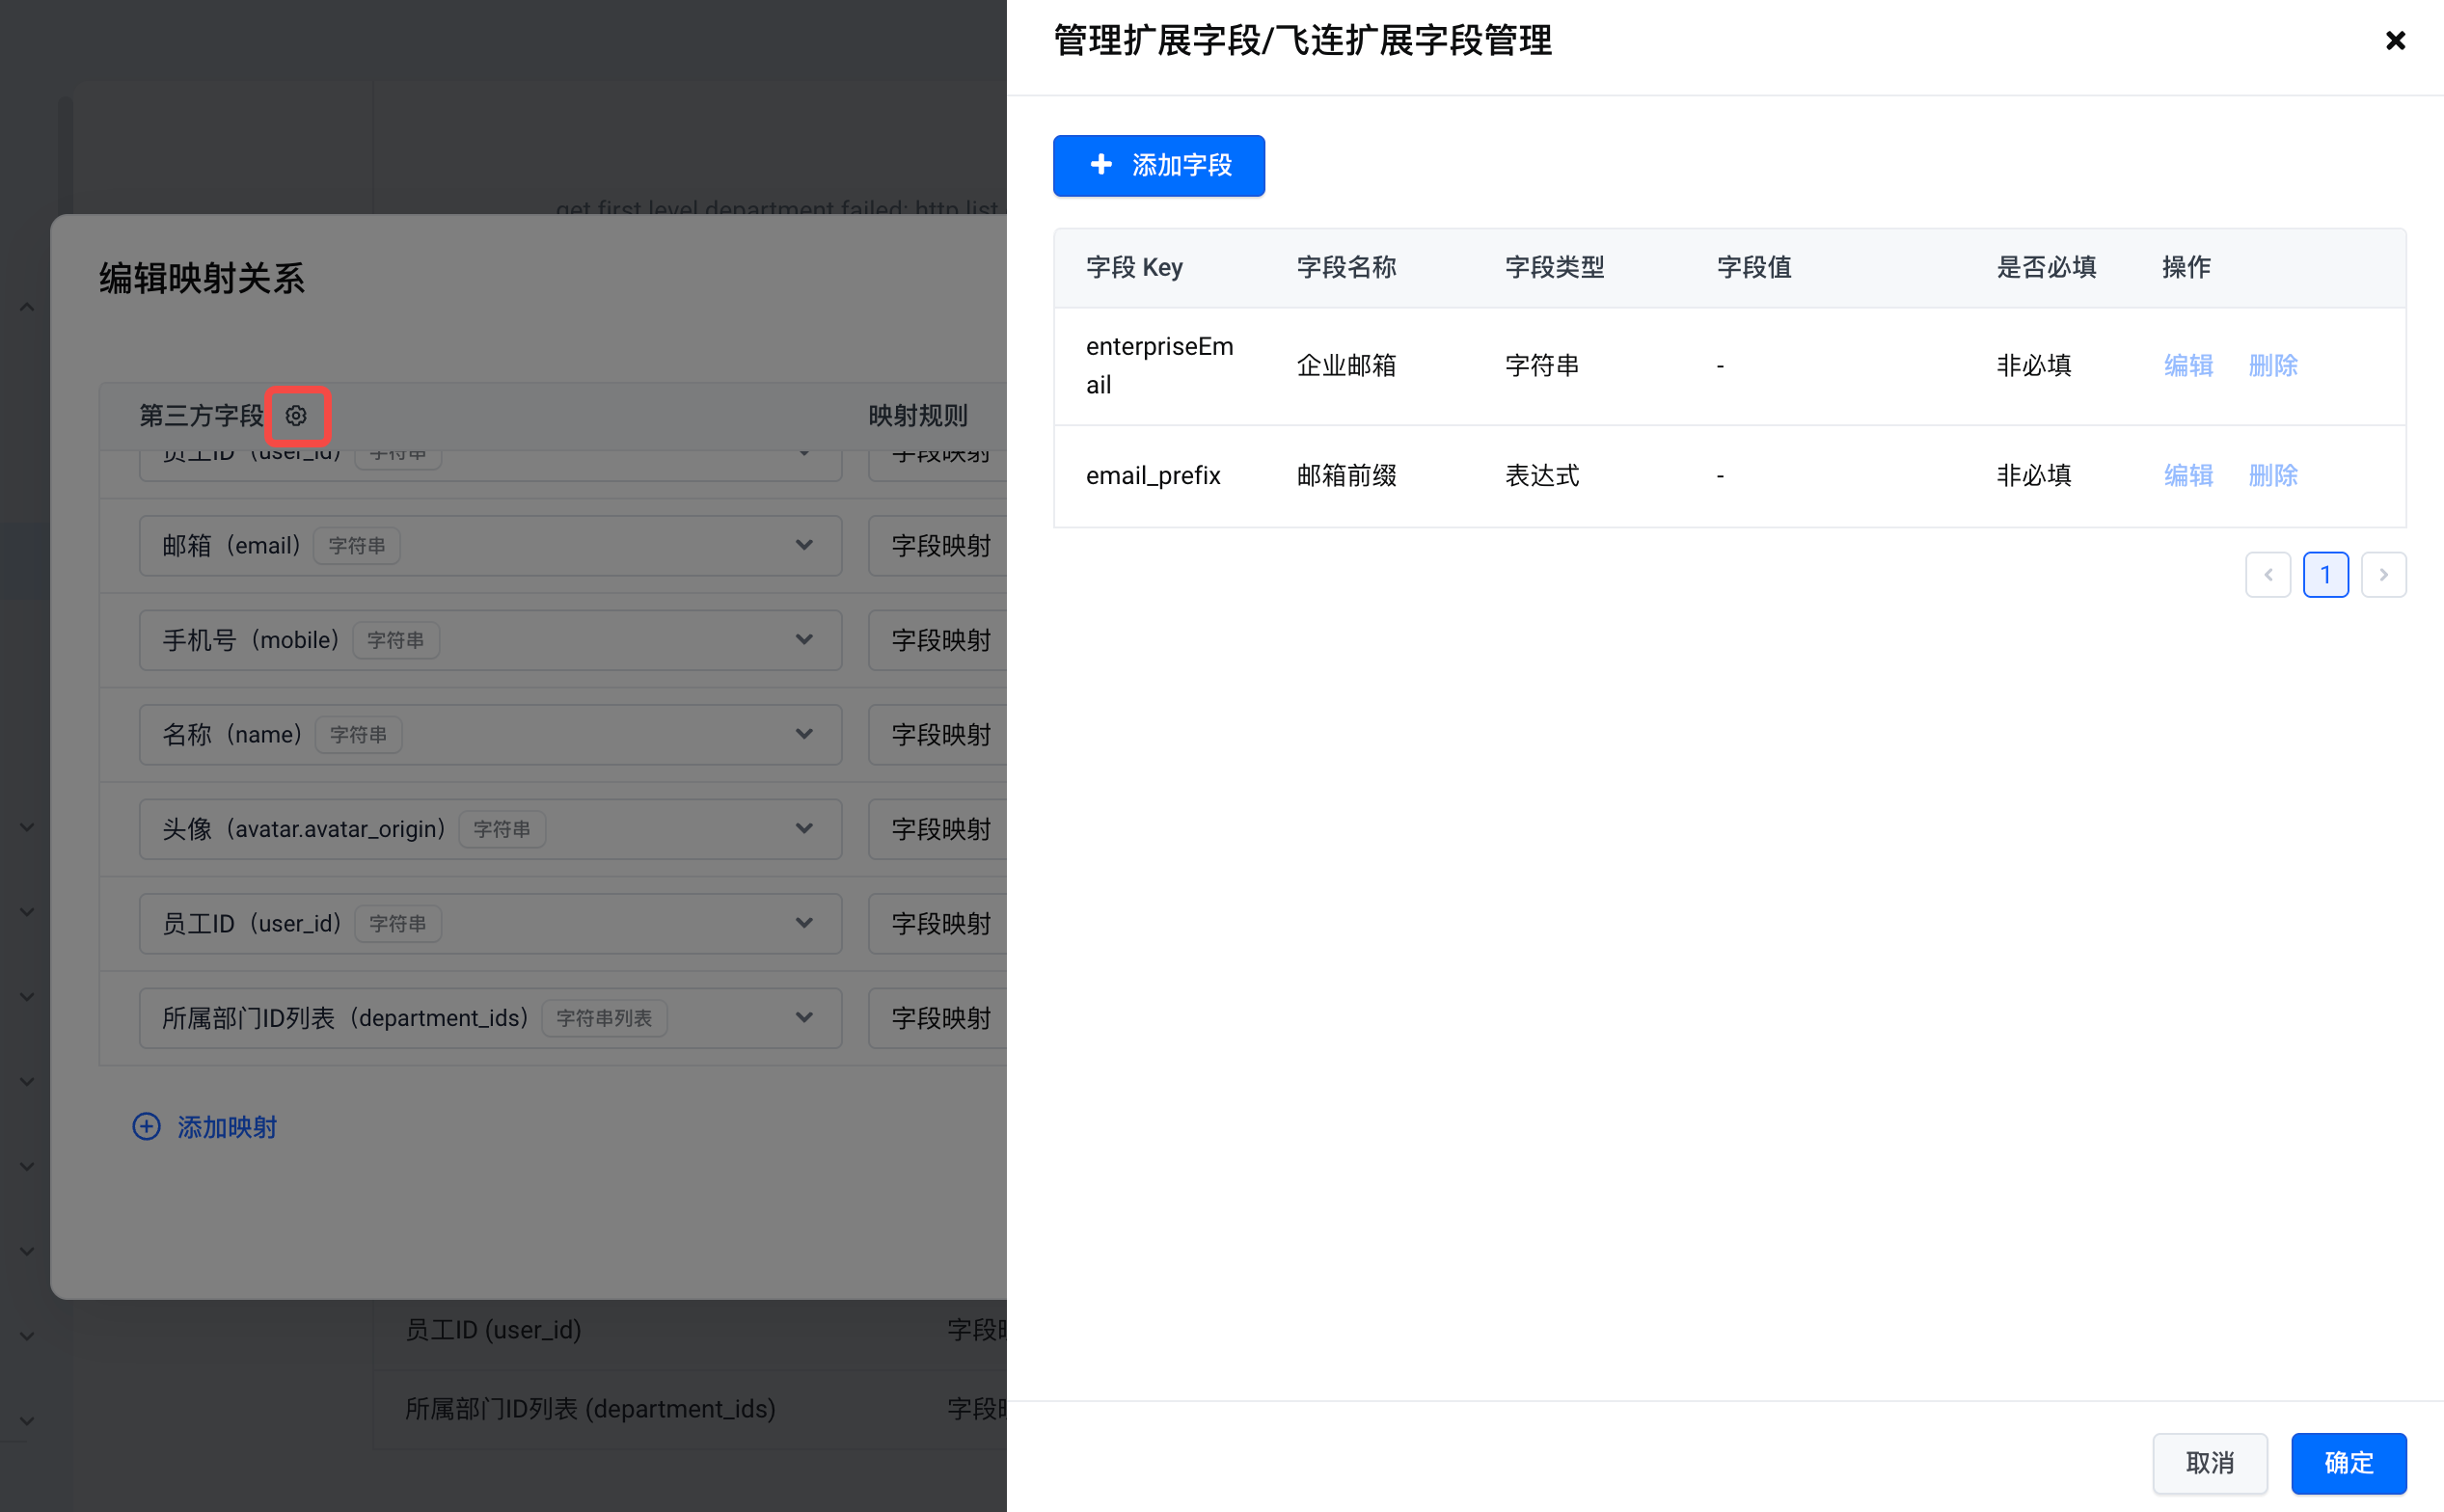Delete the enterpriseEmail field row
Image resolution: width=2444 pixels, height=1512 pixels.
(2273, 366)
